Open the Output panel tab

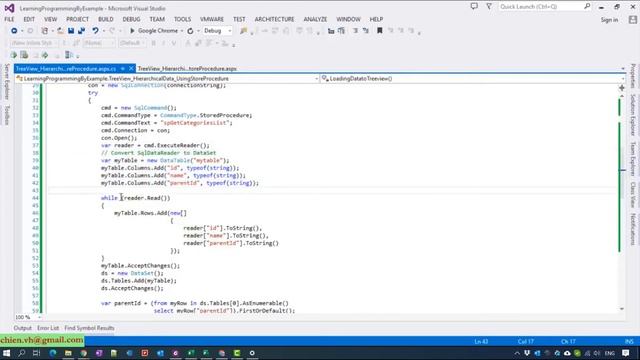click(22, 328)
